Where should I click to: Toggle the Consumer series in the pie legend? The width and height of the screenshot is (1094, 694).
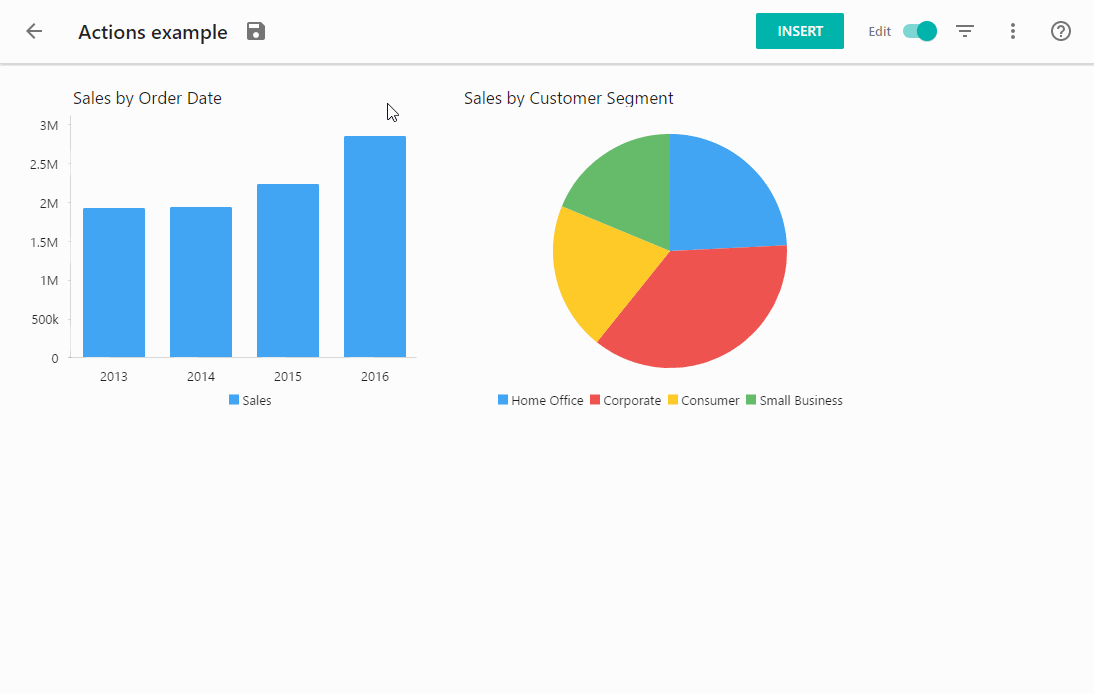pyautogui.click(x=673, y=400)
